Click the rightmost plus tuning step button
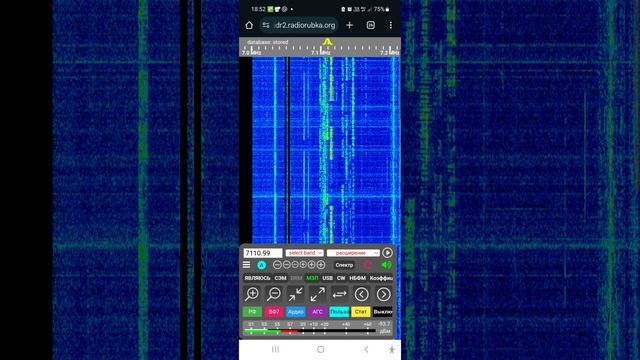 [321, 265]
